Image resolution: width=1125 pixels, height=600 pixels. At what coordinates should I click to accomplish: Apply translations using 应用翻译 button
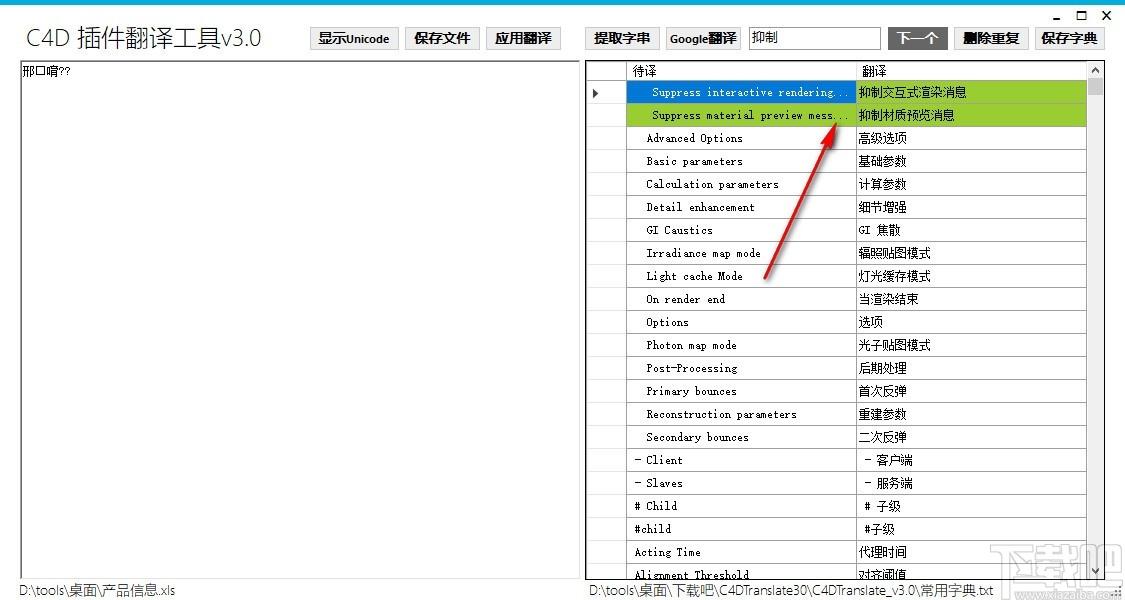(x=523, y=39)
